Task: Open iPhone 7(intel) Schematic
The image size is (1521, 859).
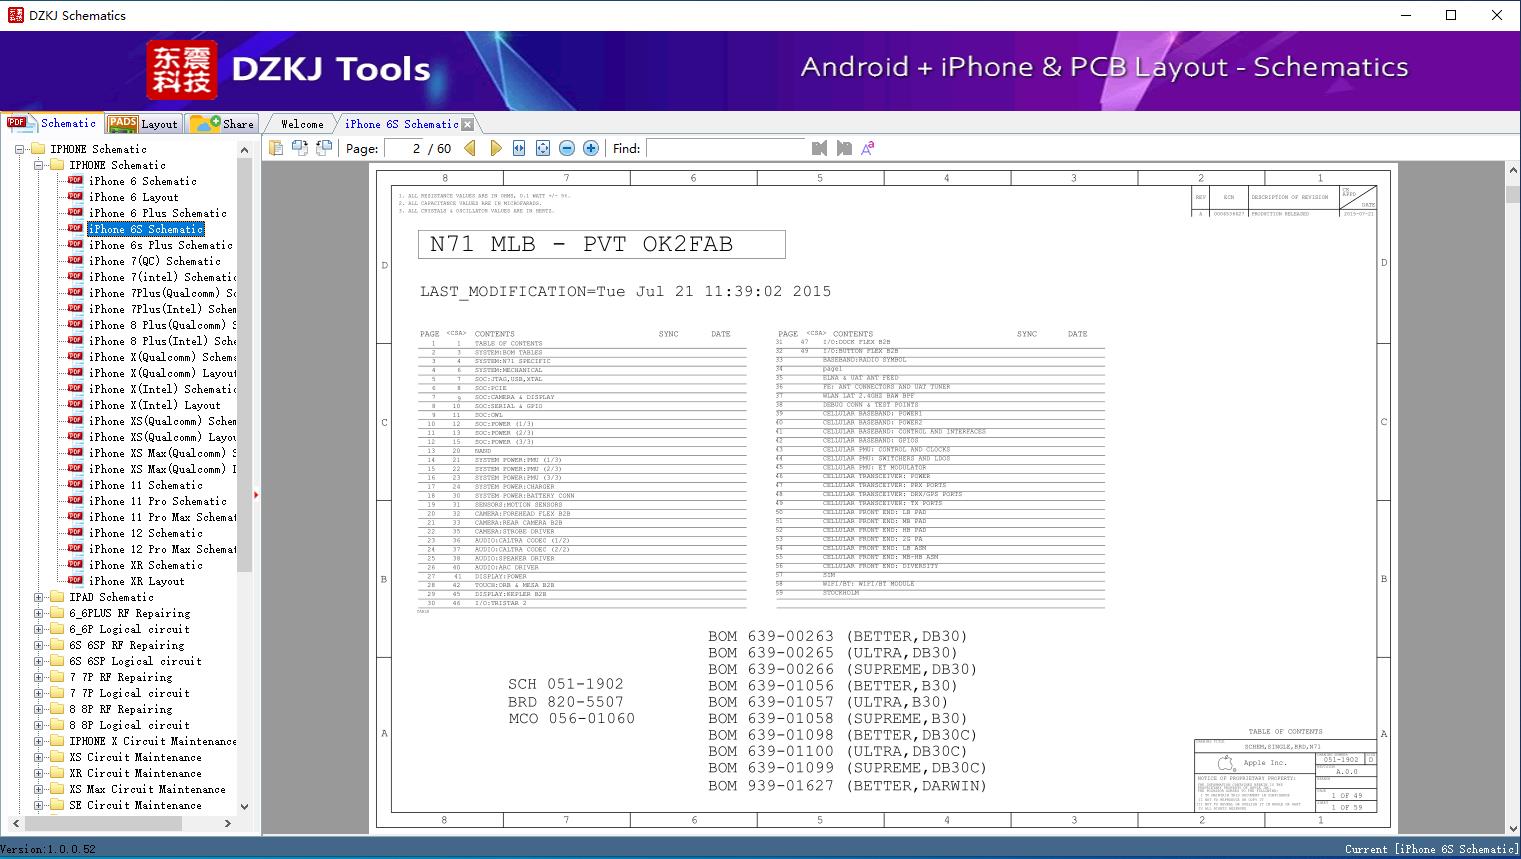Action: click(162, 277)
